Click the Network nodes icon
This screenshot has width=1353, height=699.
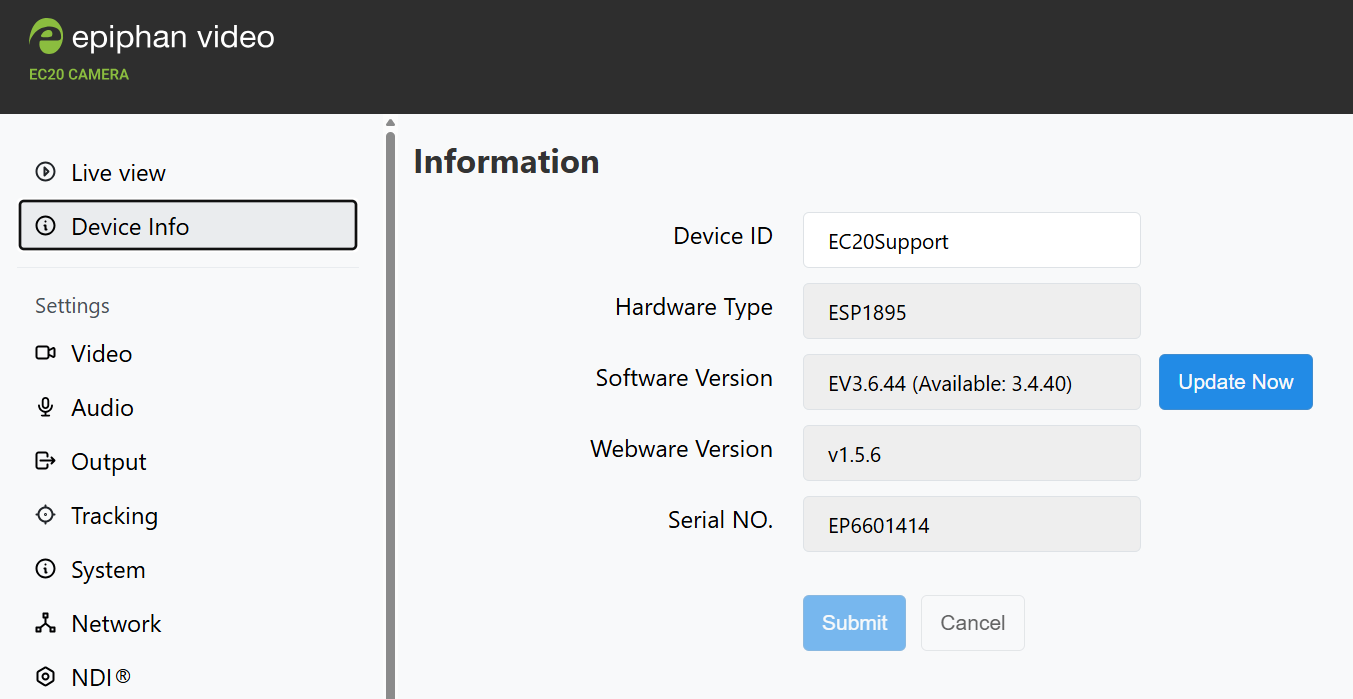45,623
